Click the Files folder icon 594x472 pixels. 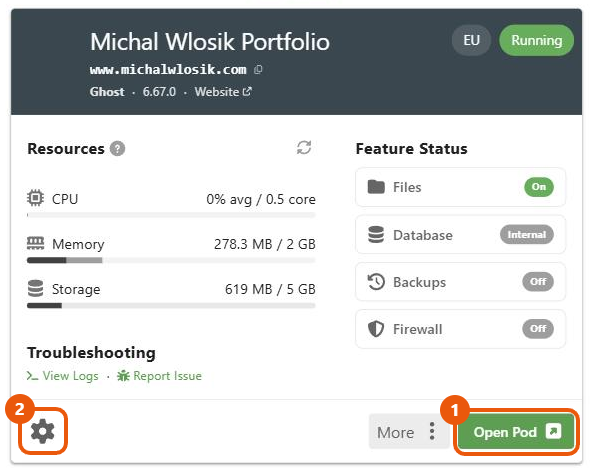click(x=376, y=187)
